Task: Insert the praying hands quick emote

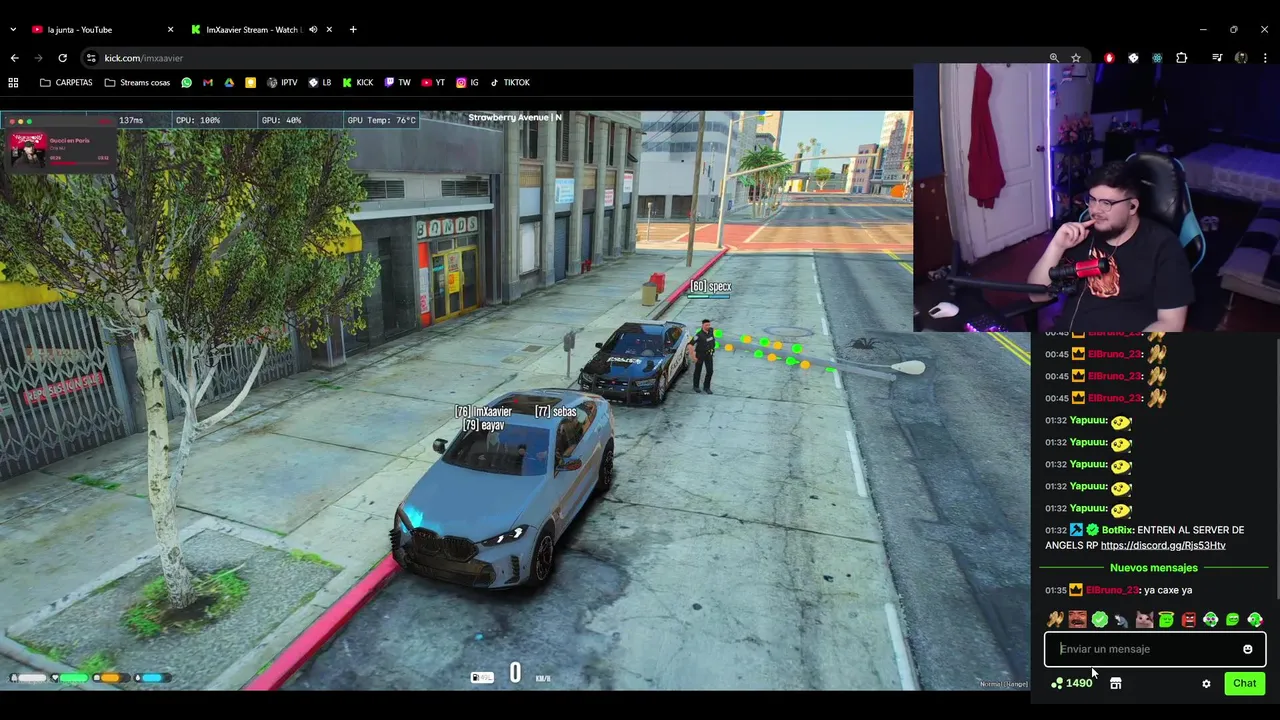Action: pyautogui.click(x=1055, y=620)
